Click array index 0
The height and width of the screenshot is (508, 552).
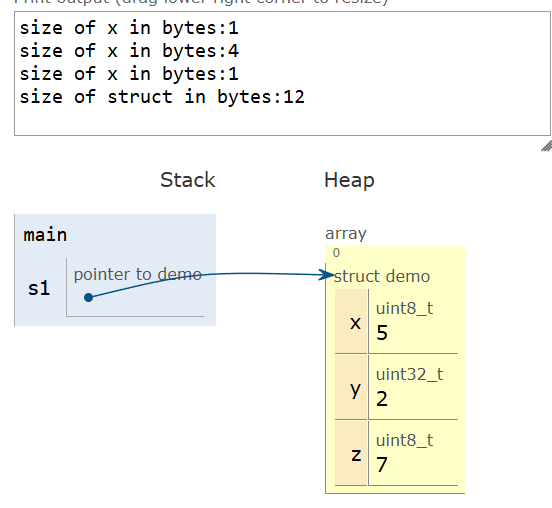(336, 252)
